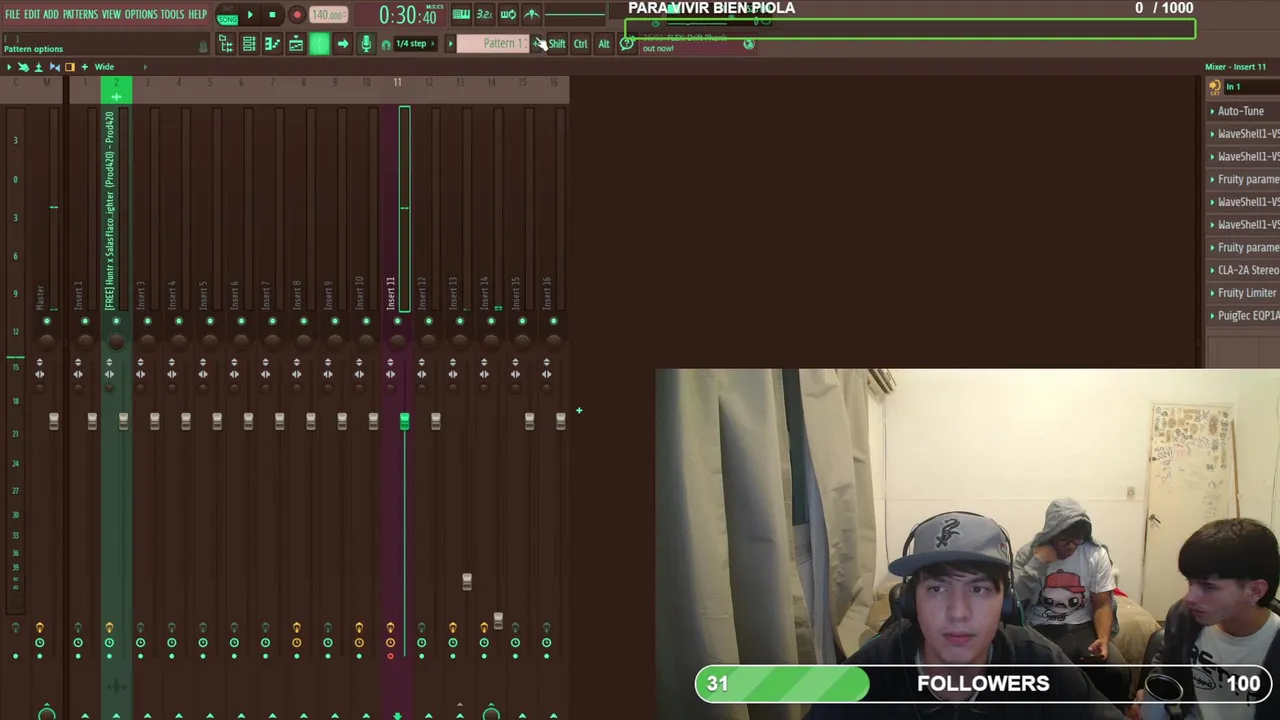Screen dimensions: 1280x720
Task: Click the yellow square mixer toolbar icon
Action: (x=69, y=67)
